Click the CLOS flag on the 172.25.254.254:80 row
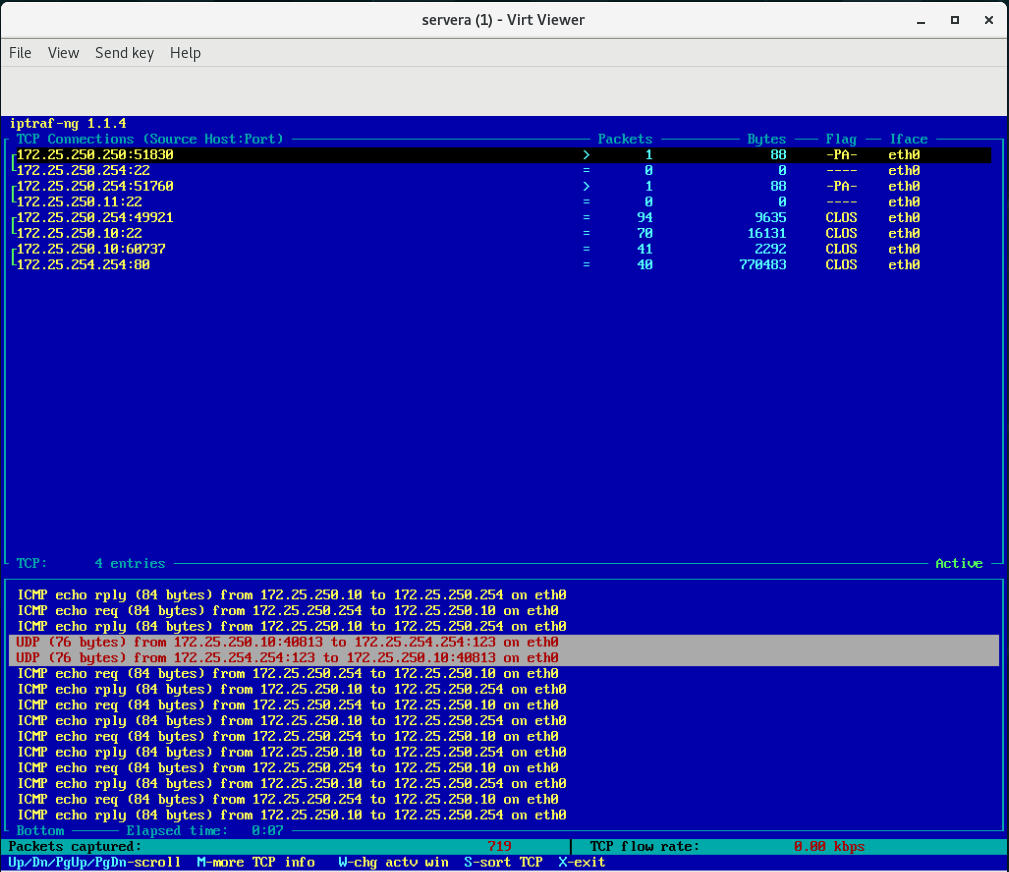1009x872 pixels. 841,264
